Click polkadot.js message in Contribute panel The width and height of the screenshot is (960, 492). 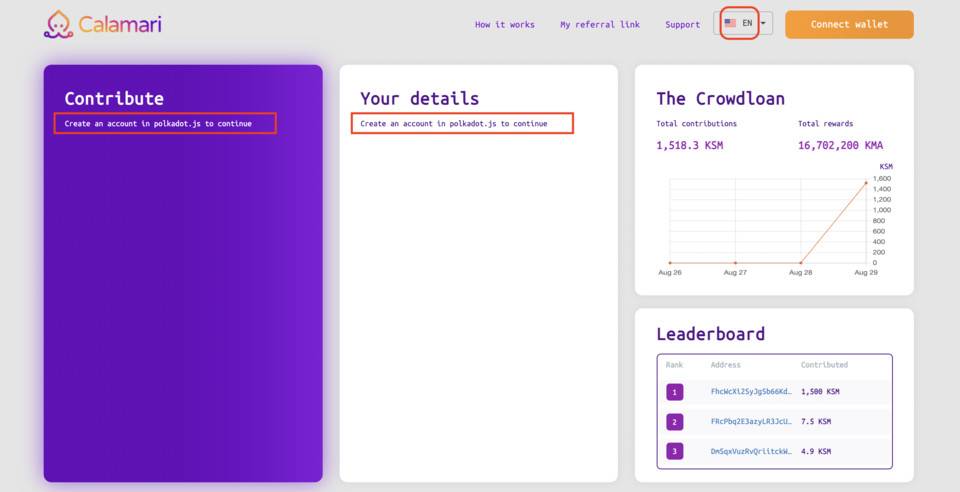click(158, 124)
